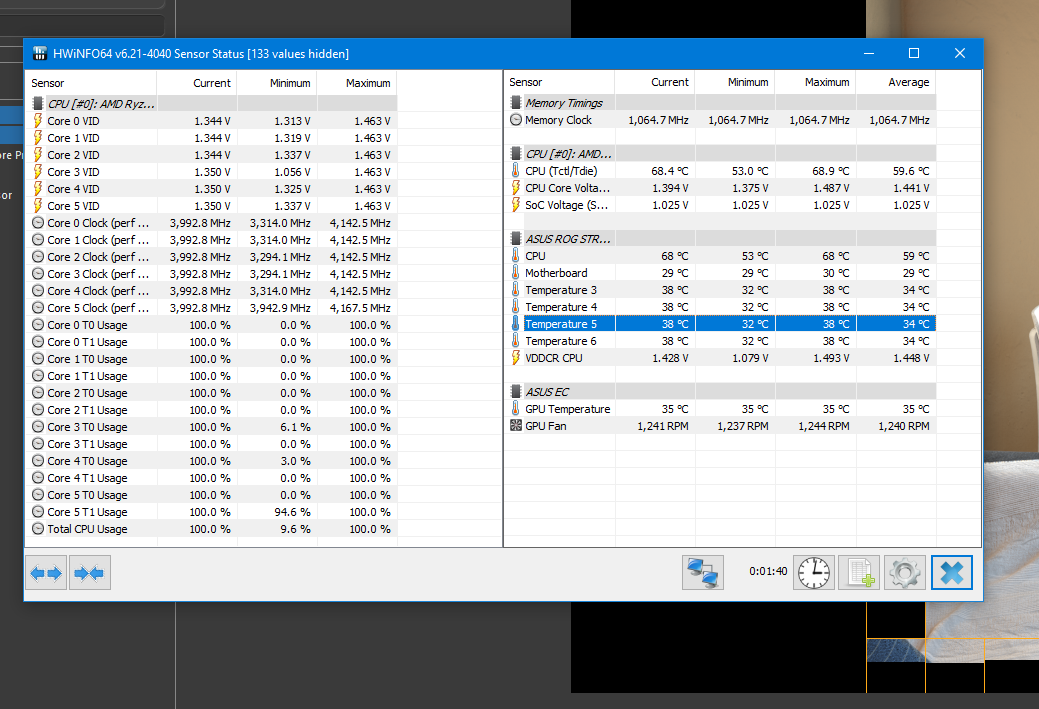Screen dimensions: 1039x709
Task: Click the Core 0 VID lightning icon
Action: coord(38,121)
